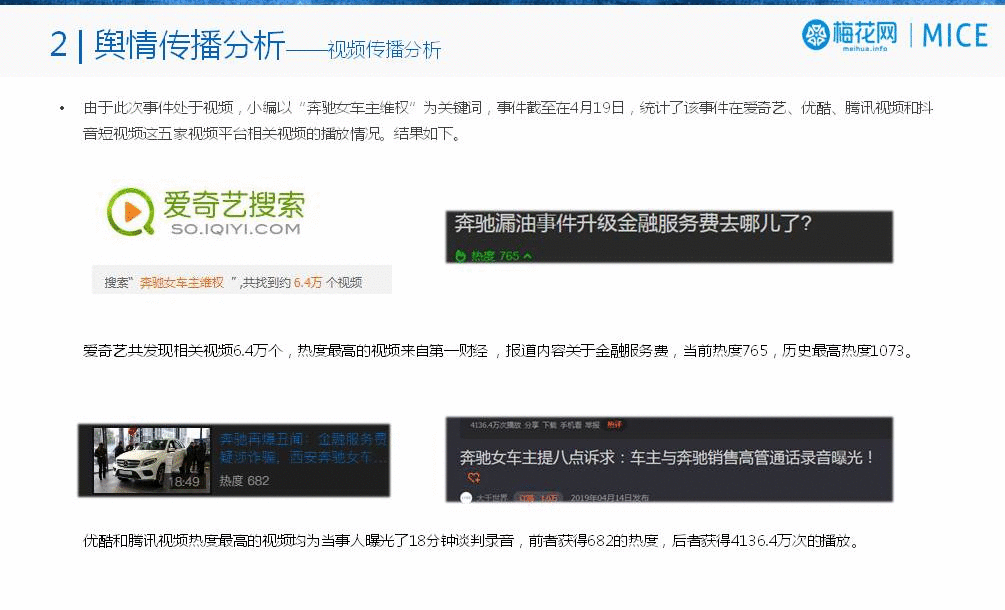Screen dimensions: 1005x610
Task: Click the broken-heart icon under the Tencent video title
Action: tap(474, 478)
